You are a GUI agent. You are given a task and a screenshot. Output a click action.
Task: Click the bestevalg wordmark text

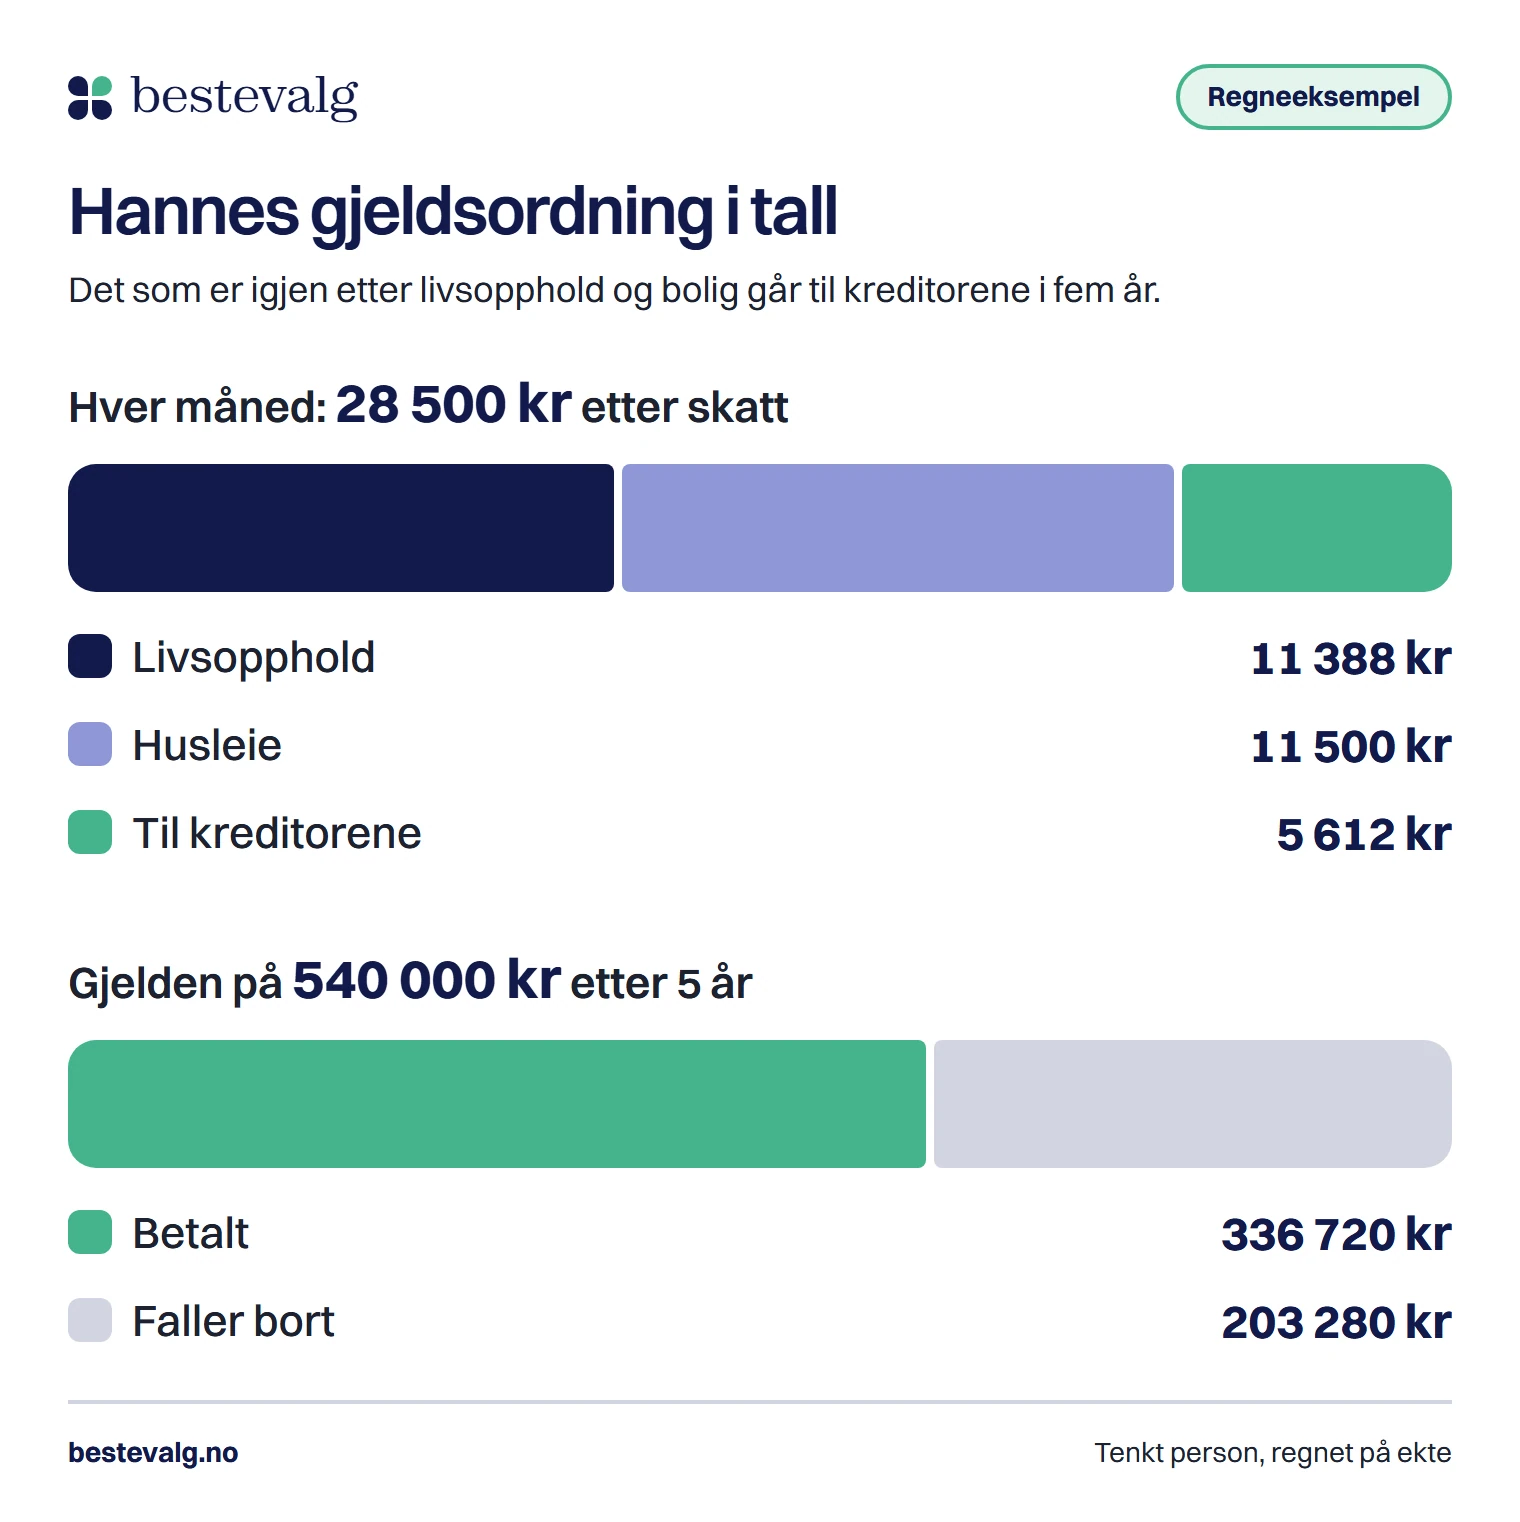[x=245, y=98]
